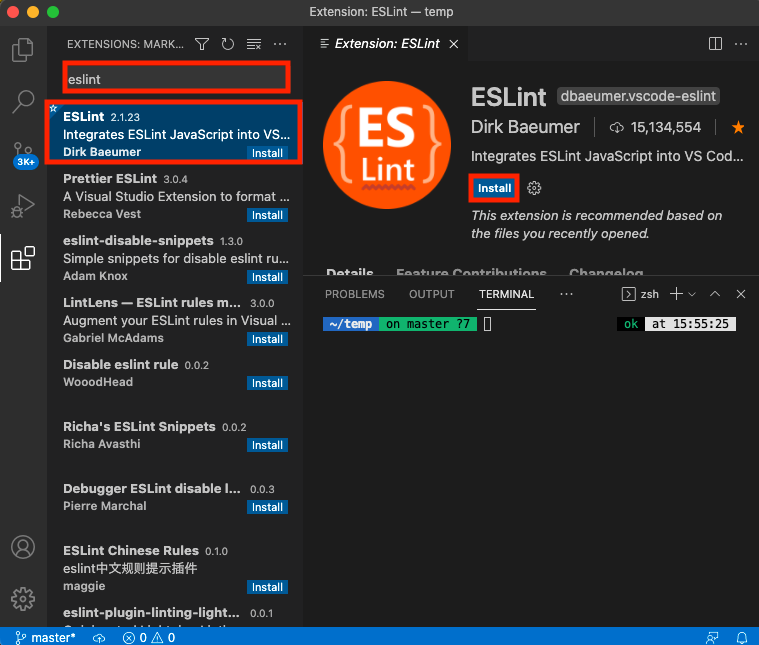Select the zsh terminal instance
Viewport: 759px width, 645px height.
tap(640, 294)
